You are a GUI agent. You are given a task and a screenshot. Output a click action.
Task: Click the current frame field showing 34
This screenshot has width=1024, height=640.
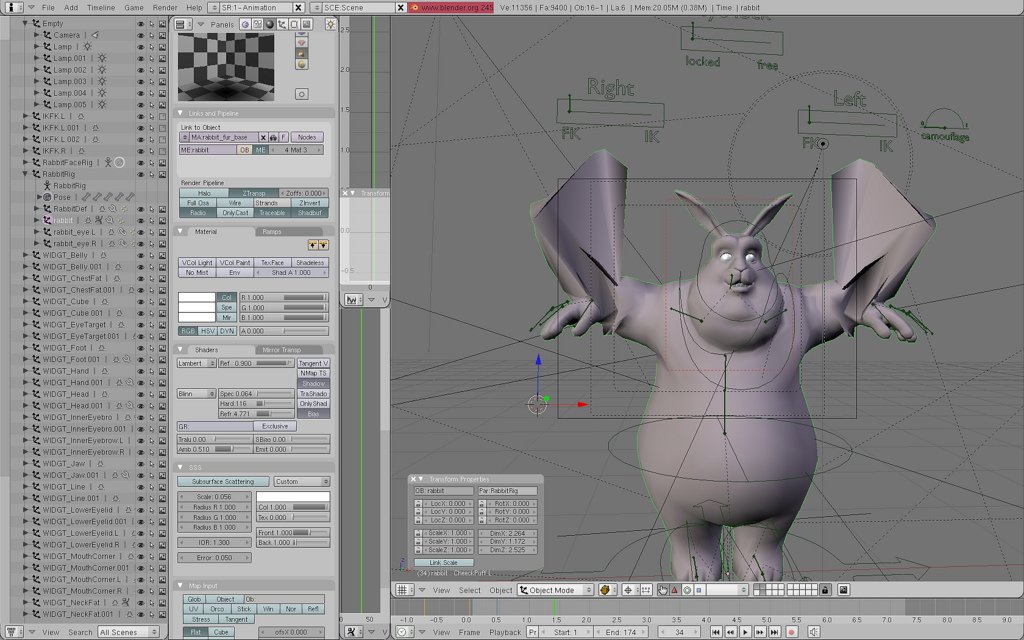click(677, 631)
